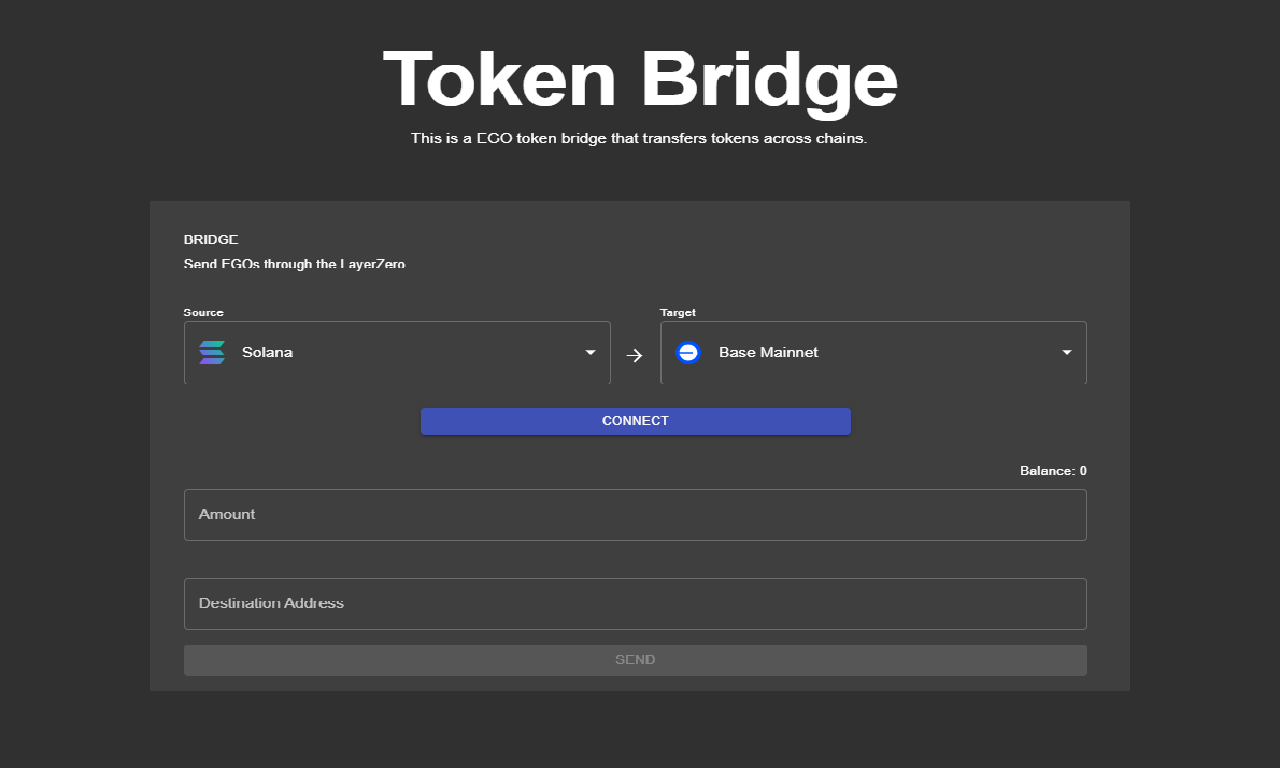Click the token bridge subtitle text
The width and height of the screenshot is (1280, 768).
click(639, 138)
